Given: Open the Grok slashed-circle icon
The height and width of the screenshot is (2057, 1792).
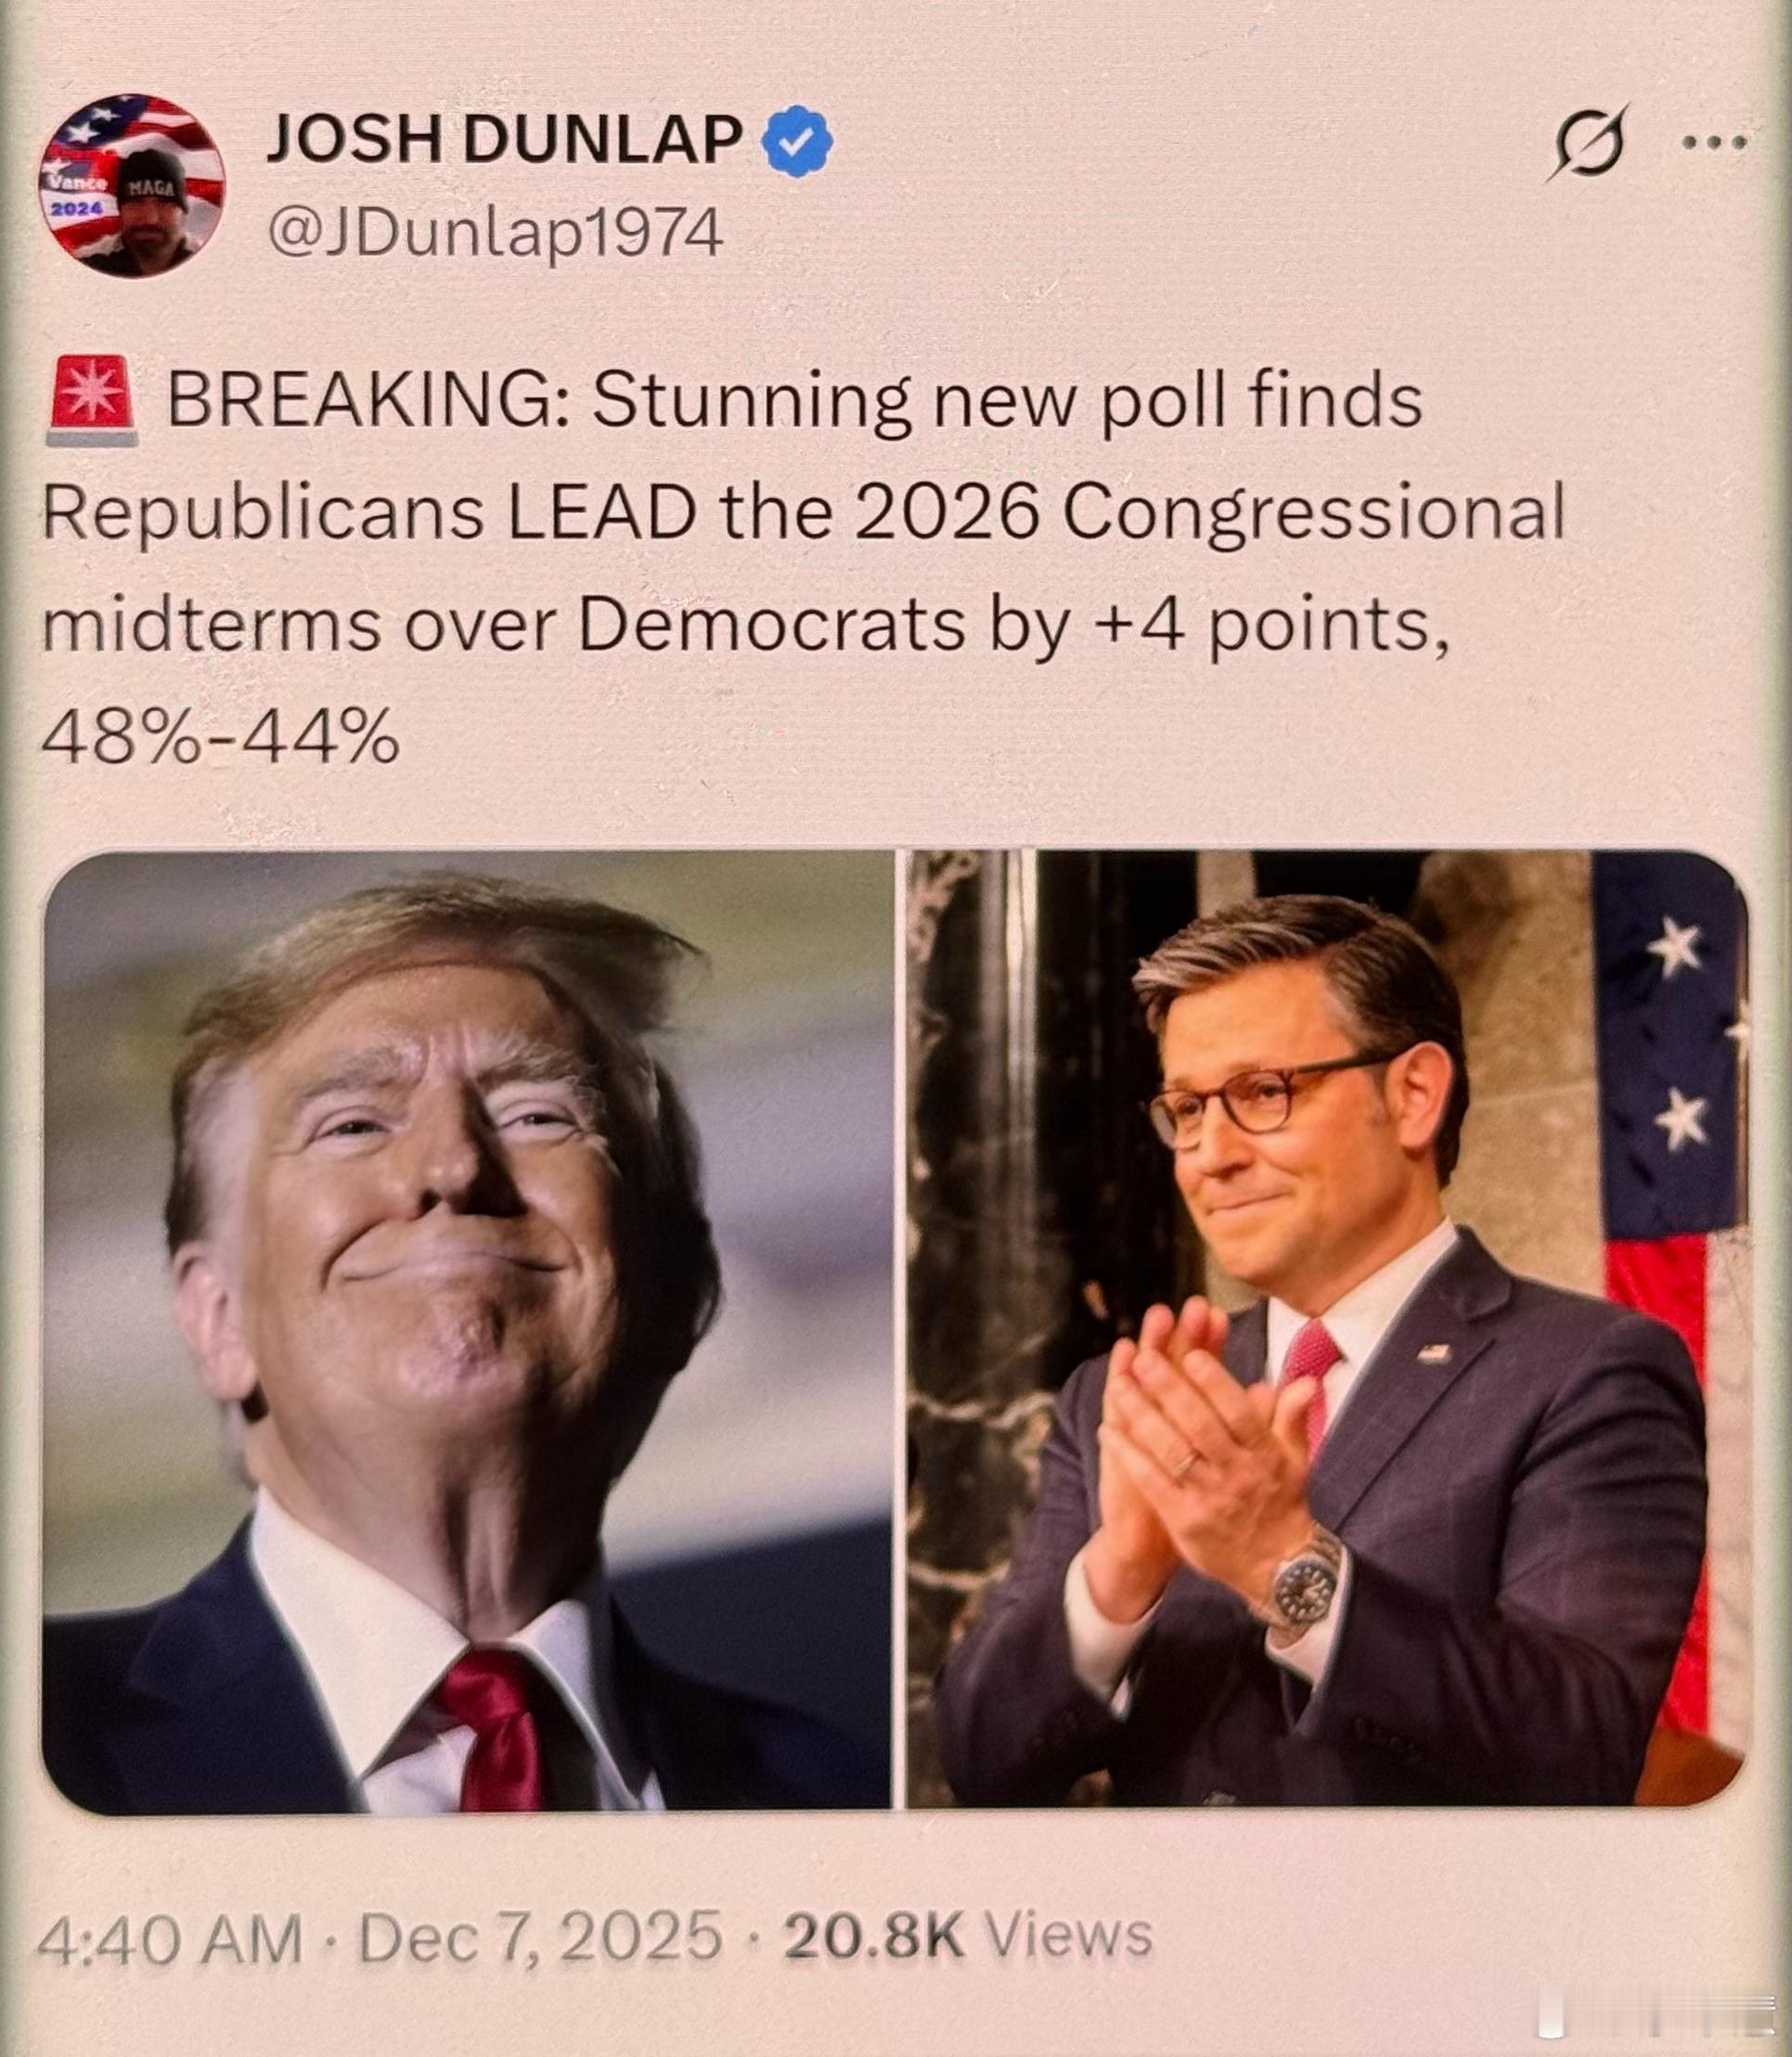Looking at the screenshot, I should coord(1587,143).
